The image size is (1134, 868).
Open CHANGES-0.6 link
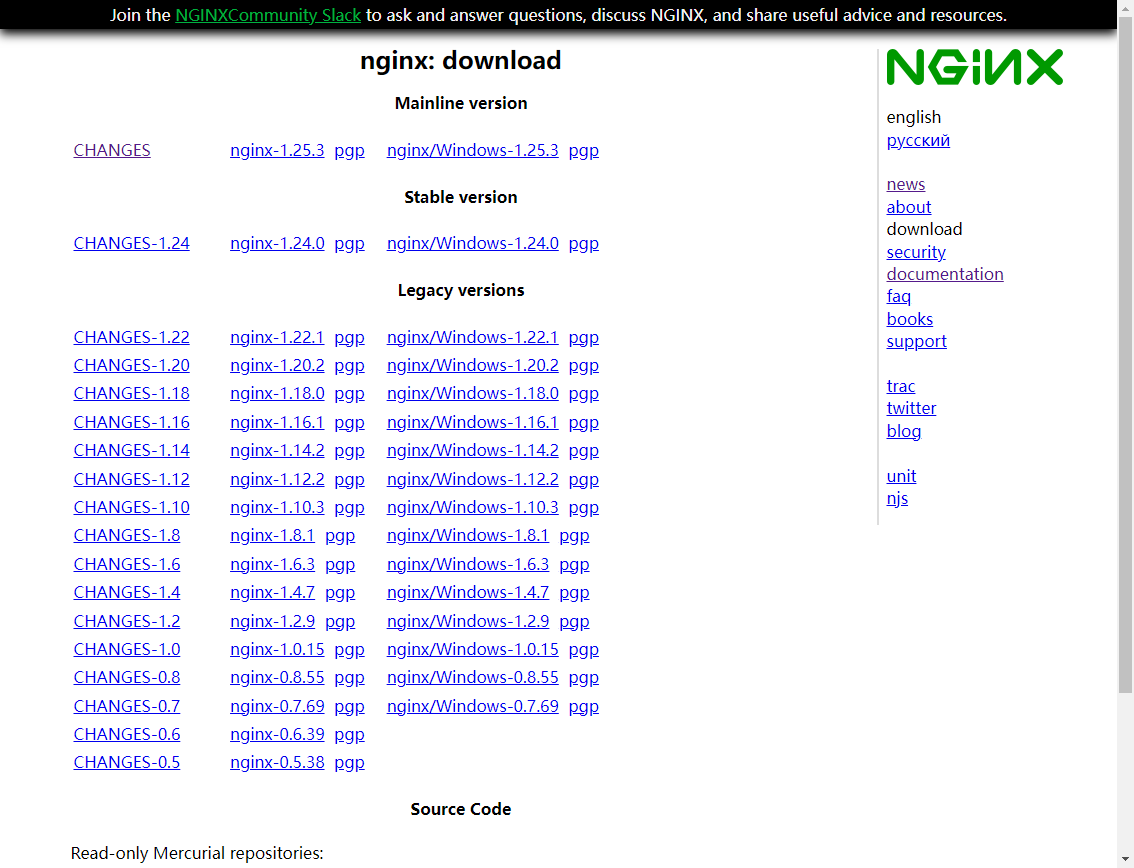coord(127,735)
